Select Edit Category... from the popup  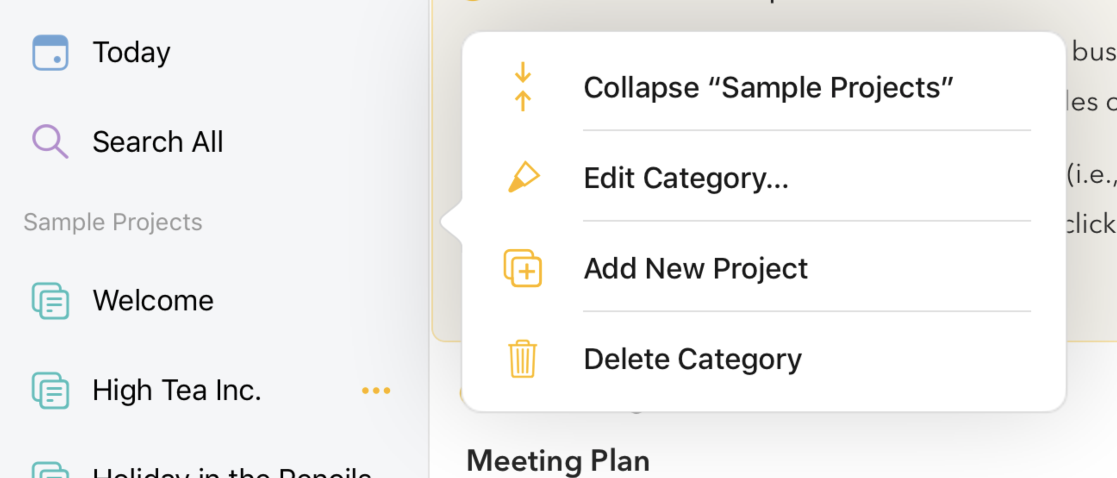pyautogui.click(x=764, y=177)
